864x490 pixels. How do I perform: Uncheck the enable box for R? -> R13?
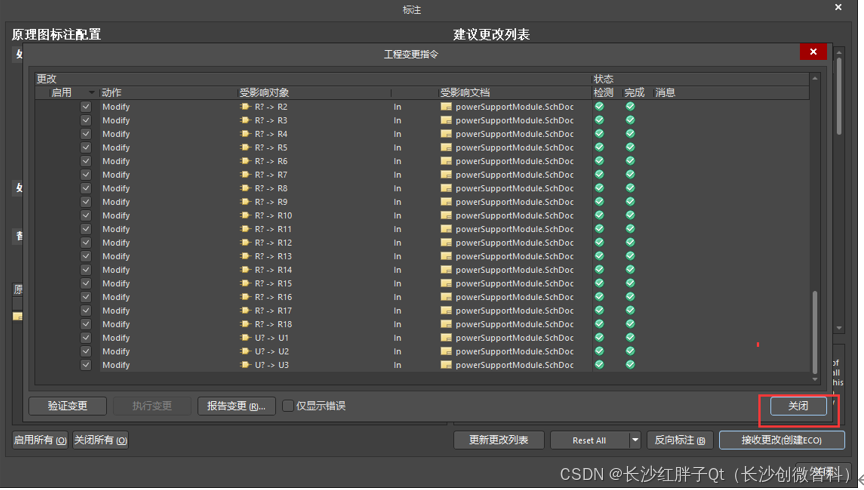click(x=85, y=256)
